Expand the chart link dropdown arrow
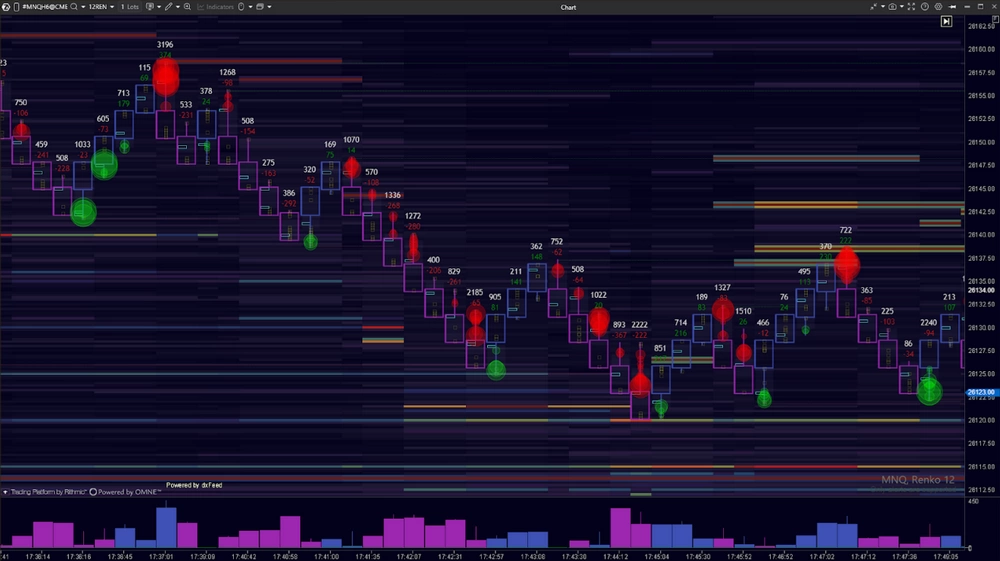This screenshot has height=561, width=1000. (x=883, y=6)
